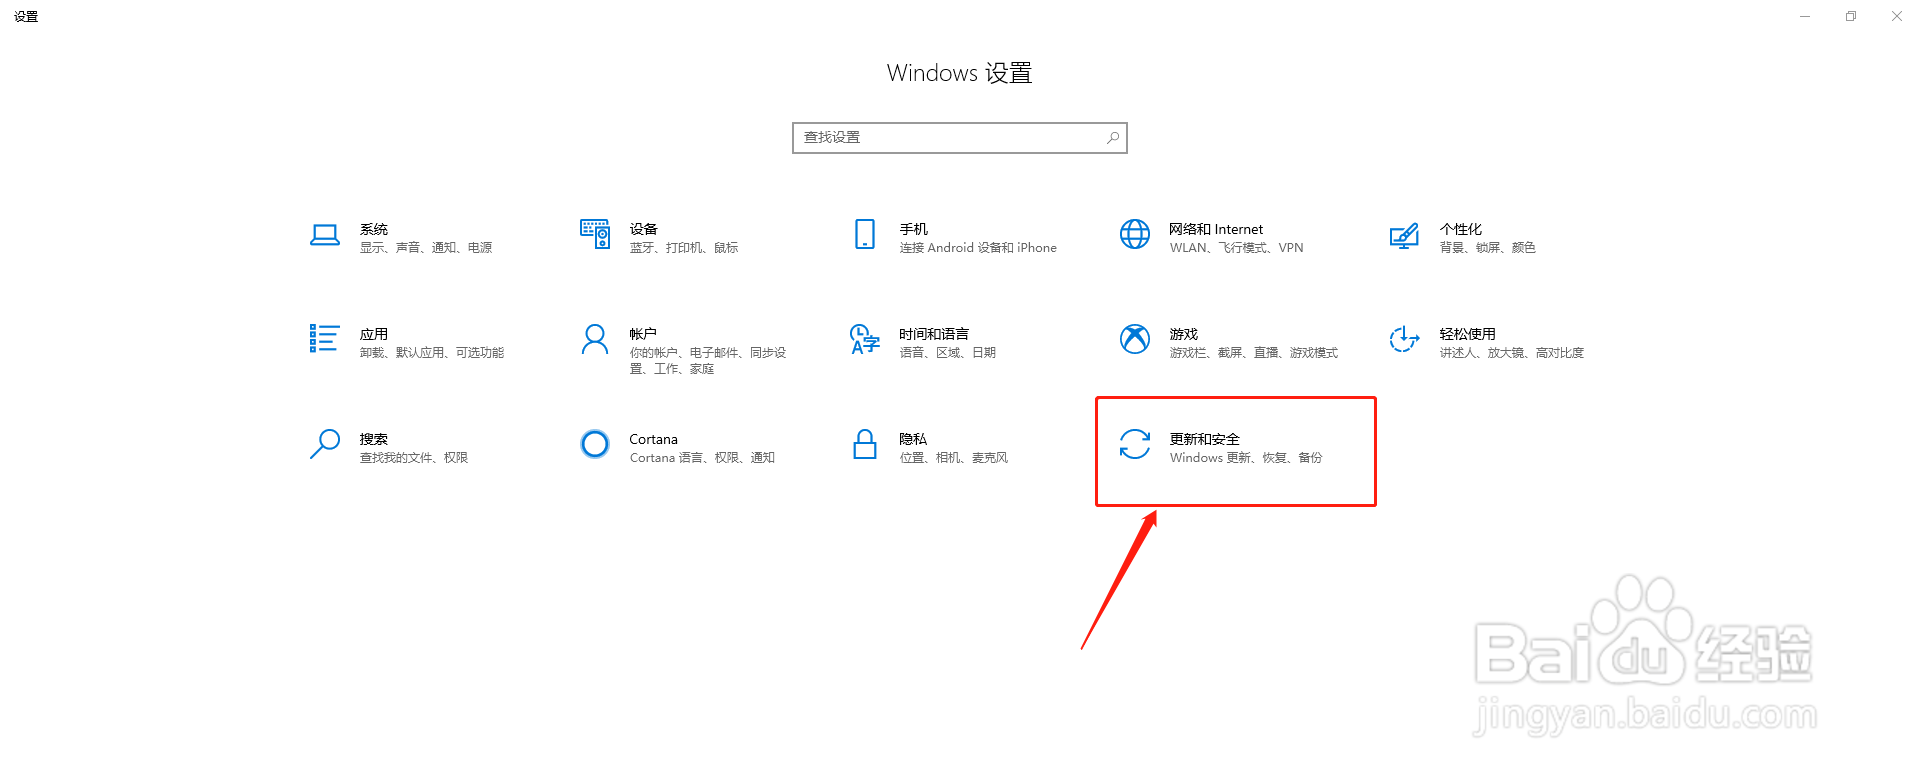1920x779 pixels.
Task: Open 隐私 settings label
Action: point(913,439)
